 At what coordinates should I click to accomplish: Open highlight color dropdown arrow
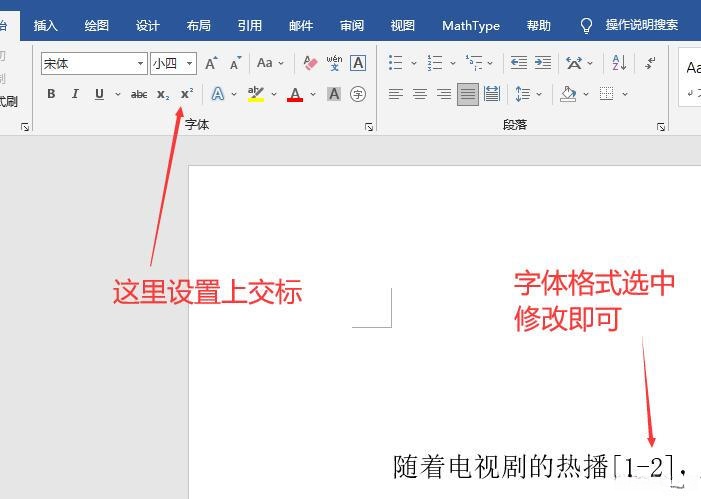coord(274,94)
